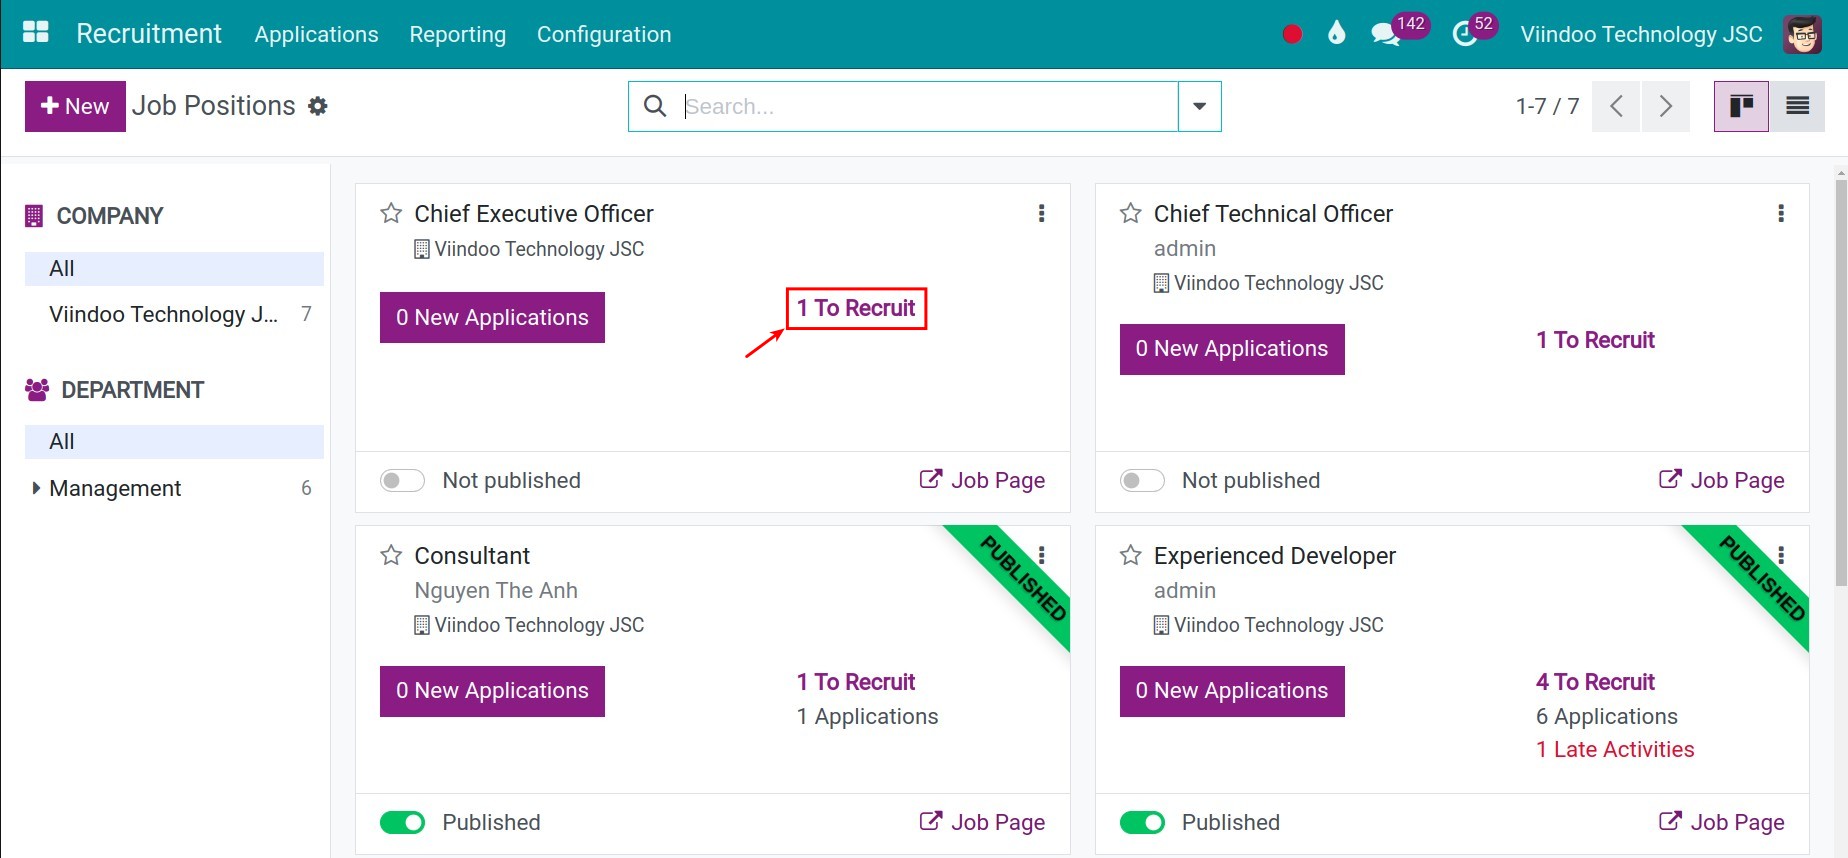Open New Applications for Chief Executive Officer
This screenshot has width=1848, height=858.
492,317
